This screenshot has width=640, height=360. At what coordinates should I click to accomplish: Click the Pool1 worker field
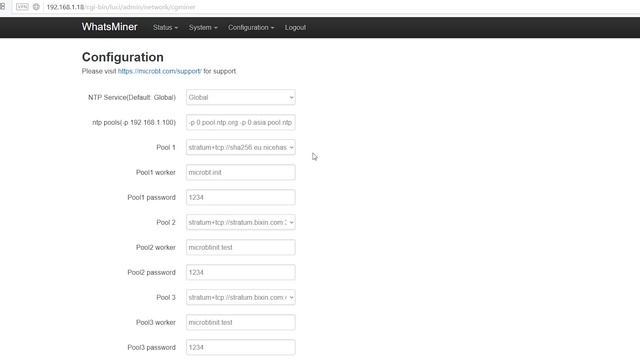tap(240, 172)
